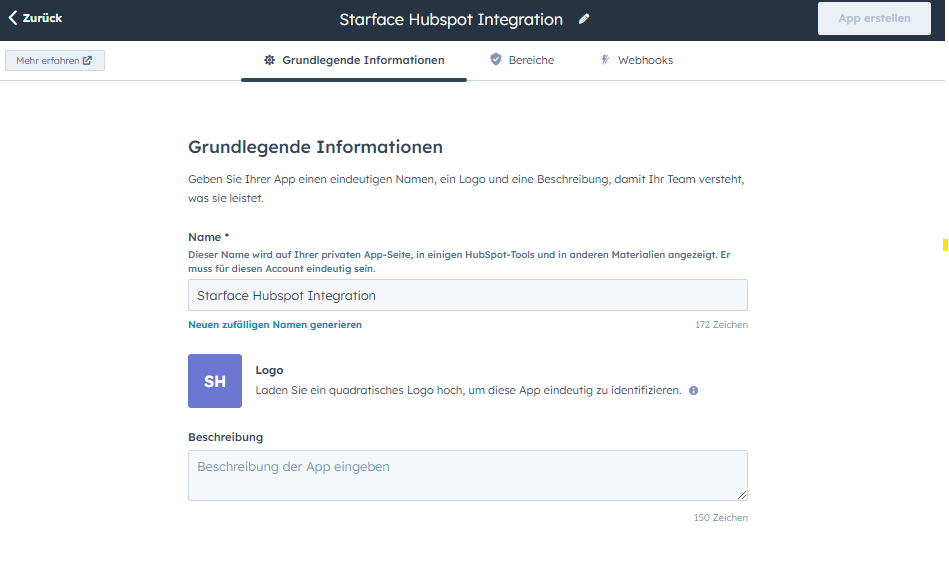This screenshot has height=572, width=949.
Task: Click the external link icon in Mehr erfahren
Action: click(x=87, y=61)
